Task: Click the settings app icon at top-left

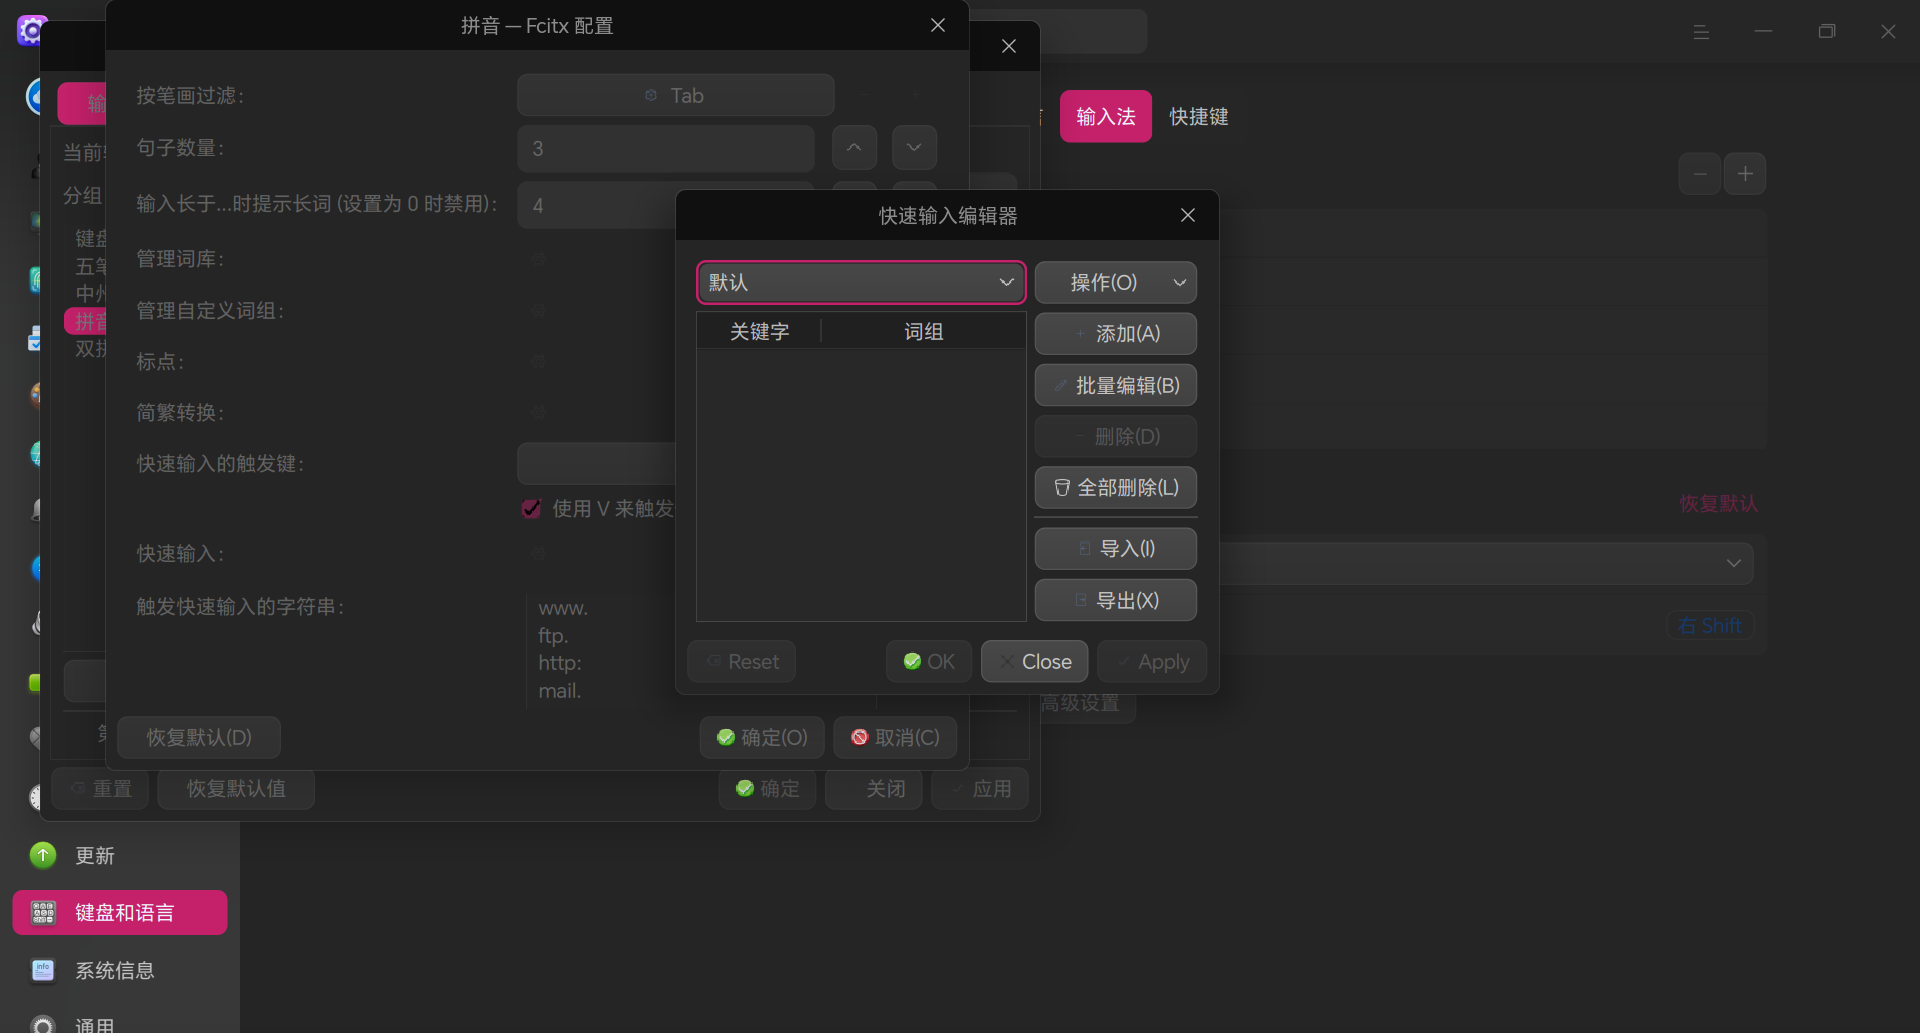Action: pos(32,30)
